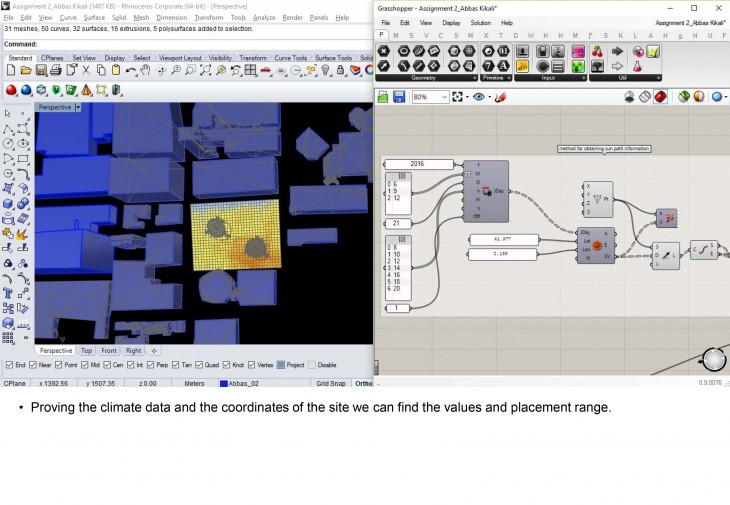Click the Grasshopper sketch pencil icon
The image size is (730, 505).
tap(501, 97)
